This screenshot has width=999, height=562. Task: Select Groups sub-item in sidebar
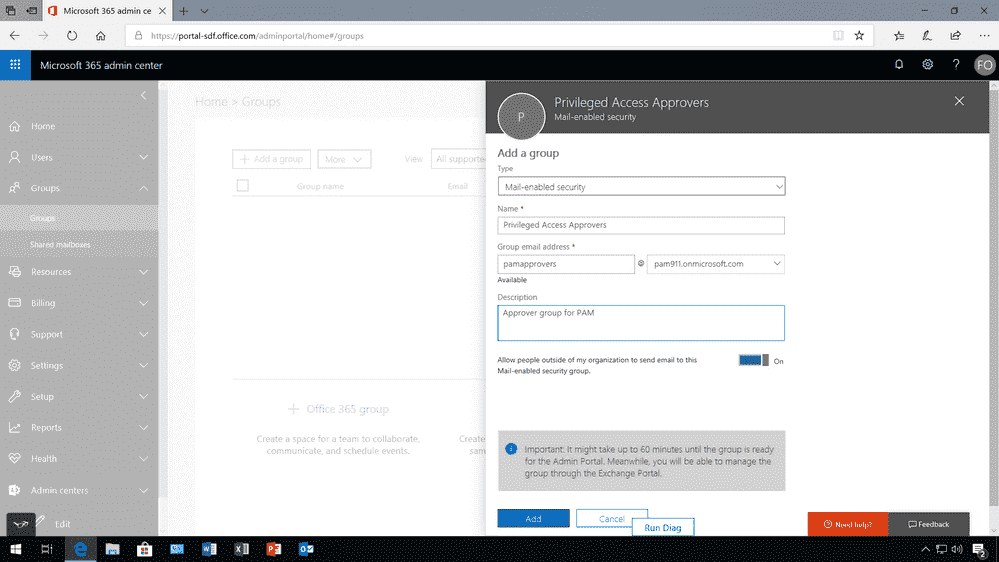point(79,218)
